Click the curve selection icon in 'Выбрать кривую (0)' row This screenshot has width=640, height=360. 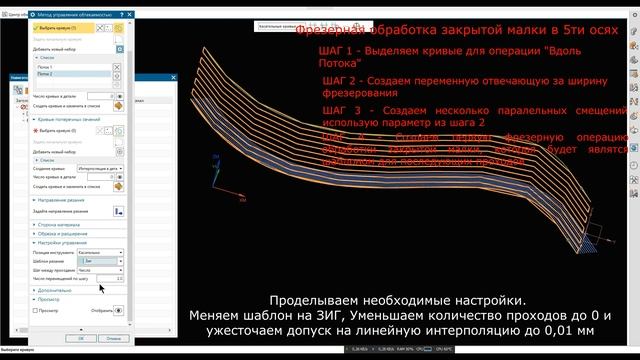[119, 131]
